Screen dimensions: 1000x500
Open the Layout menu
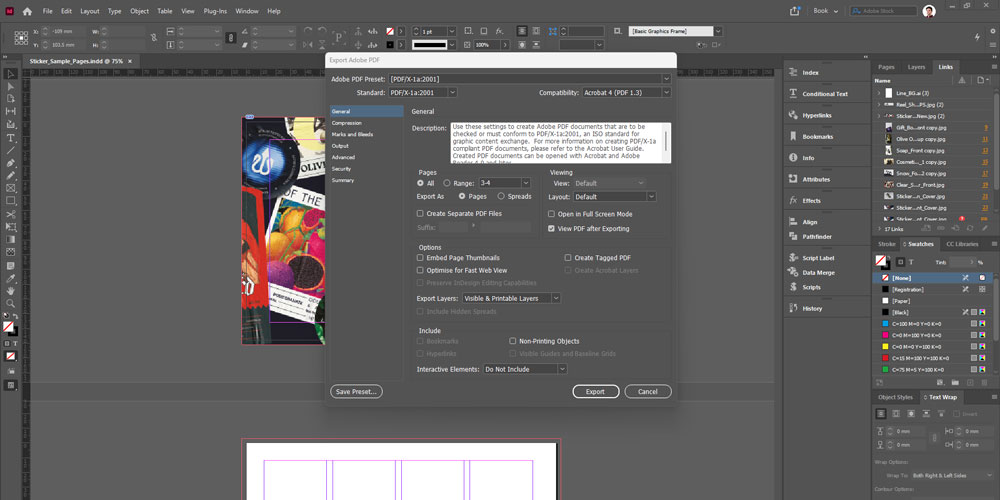[90, 11]
